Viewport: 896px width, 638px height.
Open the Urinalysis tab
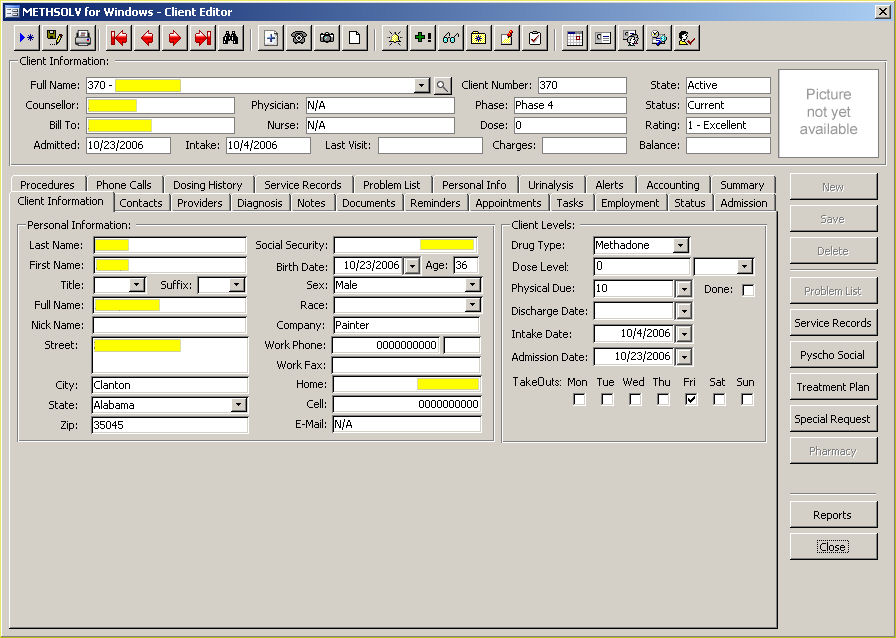click(x=550, y=185)
